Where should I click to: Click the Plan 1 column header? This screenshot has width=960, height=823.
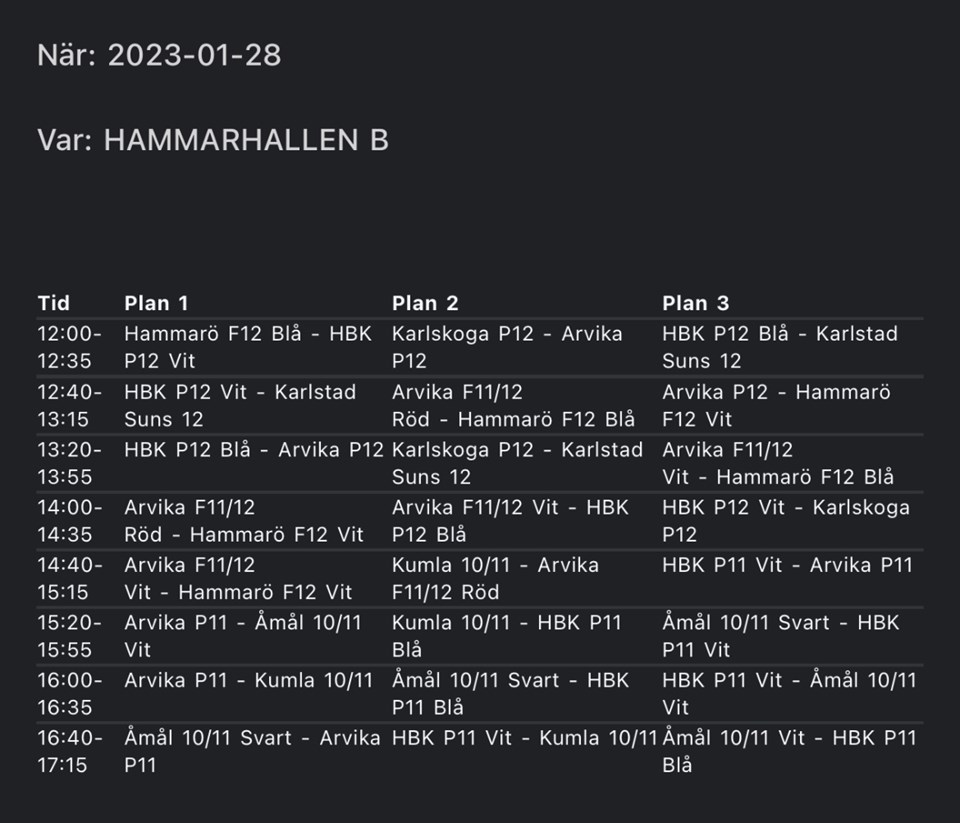tap(156, 303)
